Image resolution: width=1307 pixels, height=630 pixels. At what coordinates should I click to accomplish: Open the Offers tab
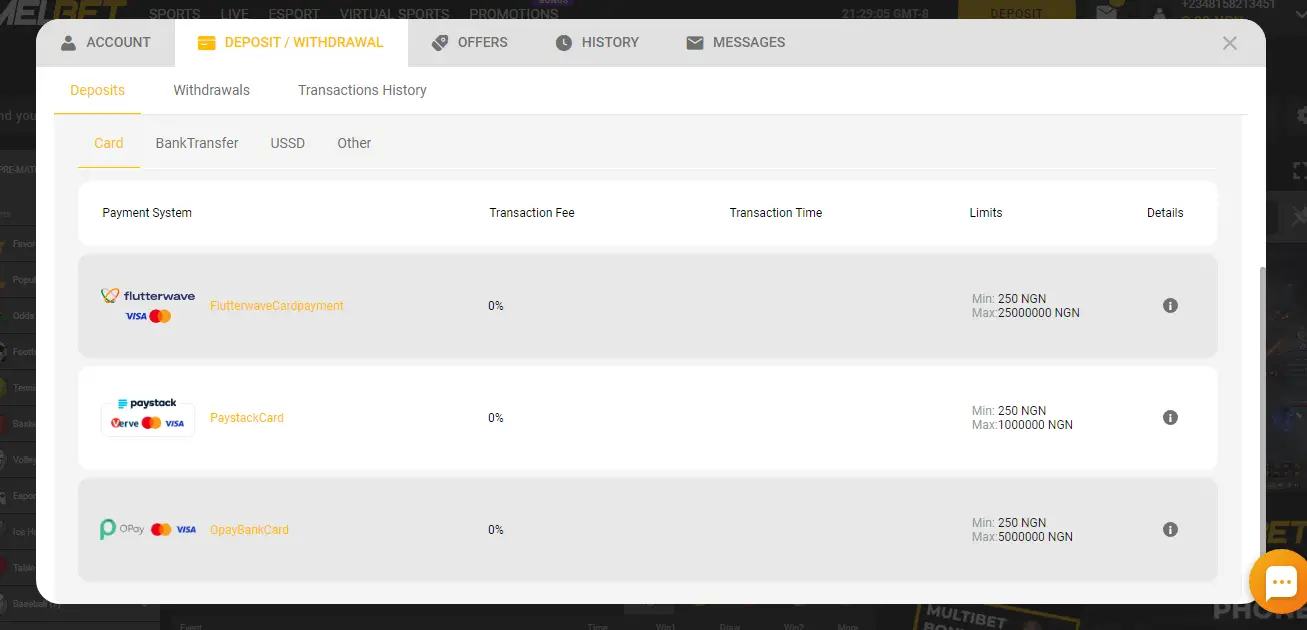click(469, 43)
